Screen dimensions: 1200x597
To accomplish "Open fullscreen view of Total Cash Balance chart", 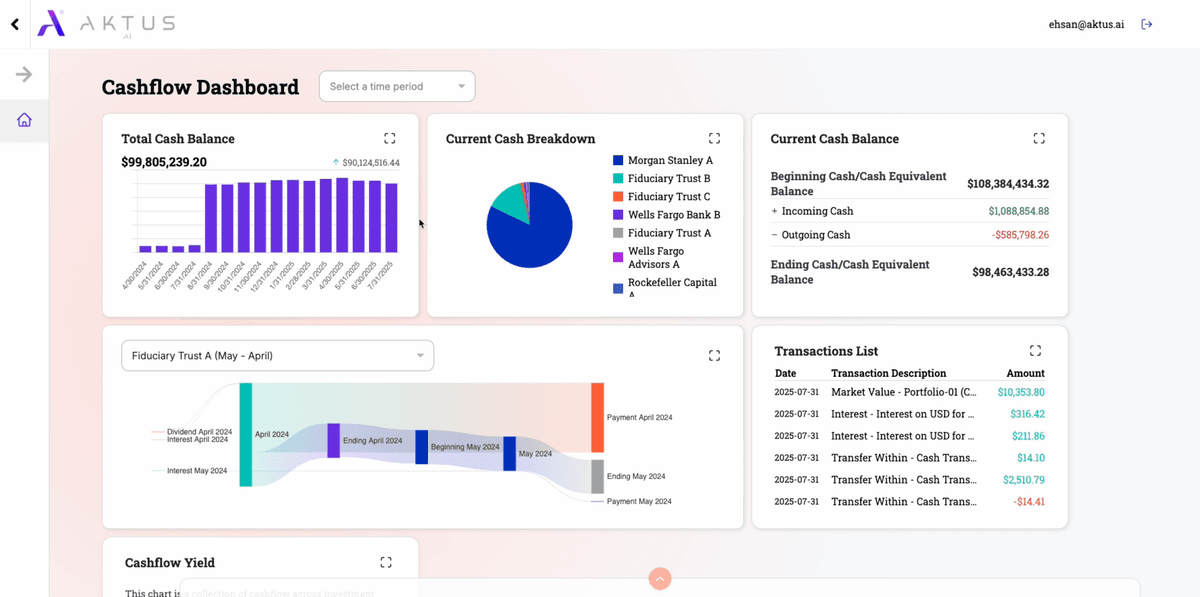I will click(389, 138).
